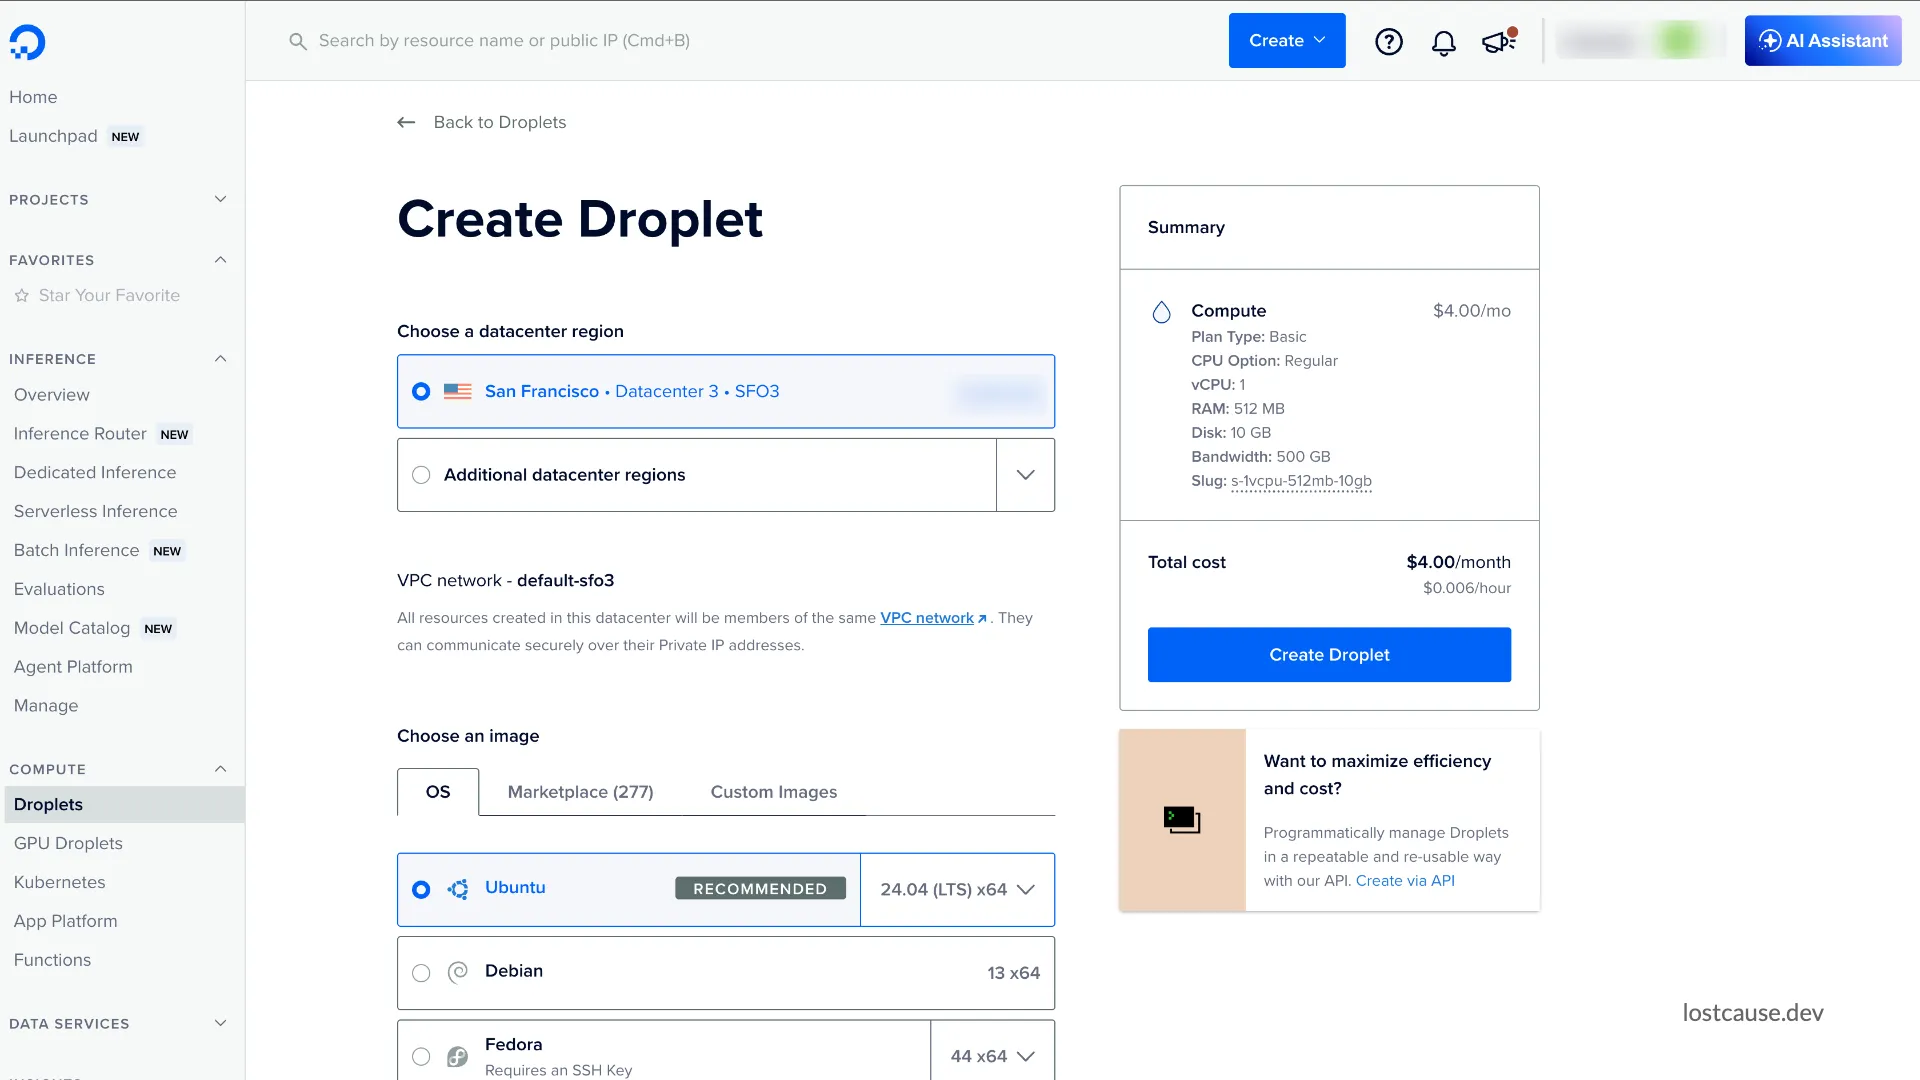Open Evaluations in the sidebar
This screenshot has width=1920, height=1080.
[x=59, y=590]
